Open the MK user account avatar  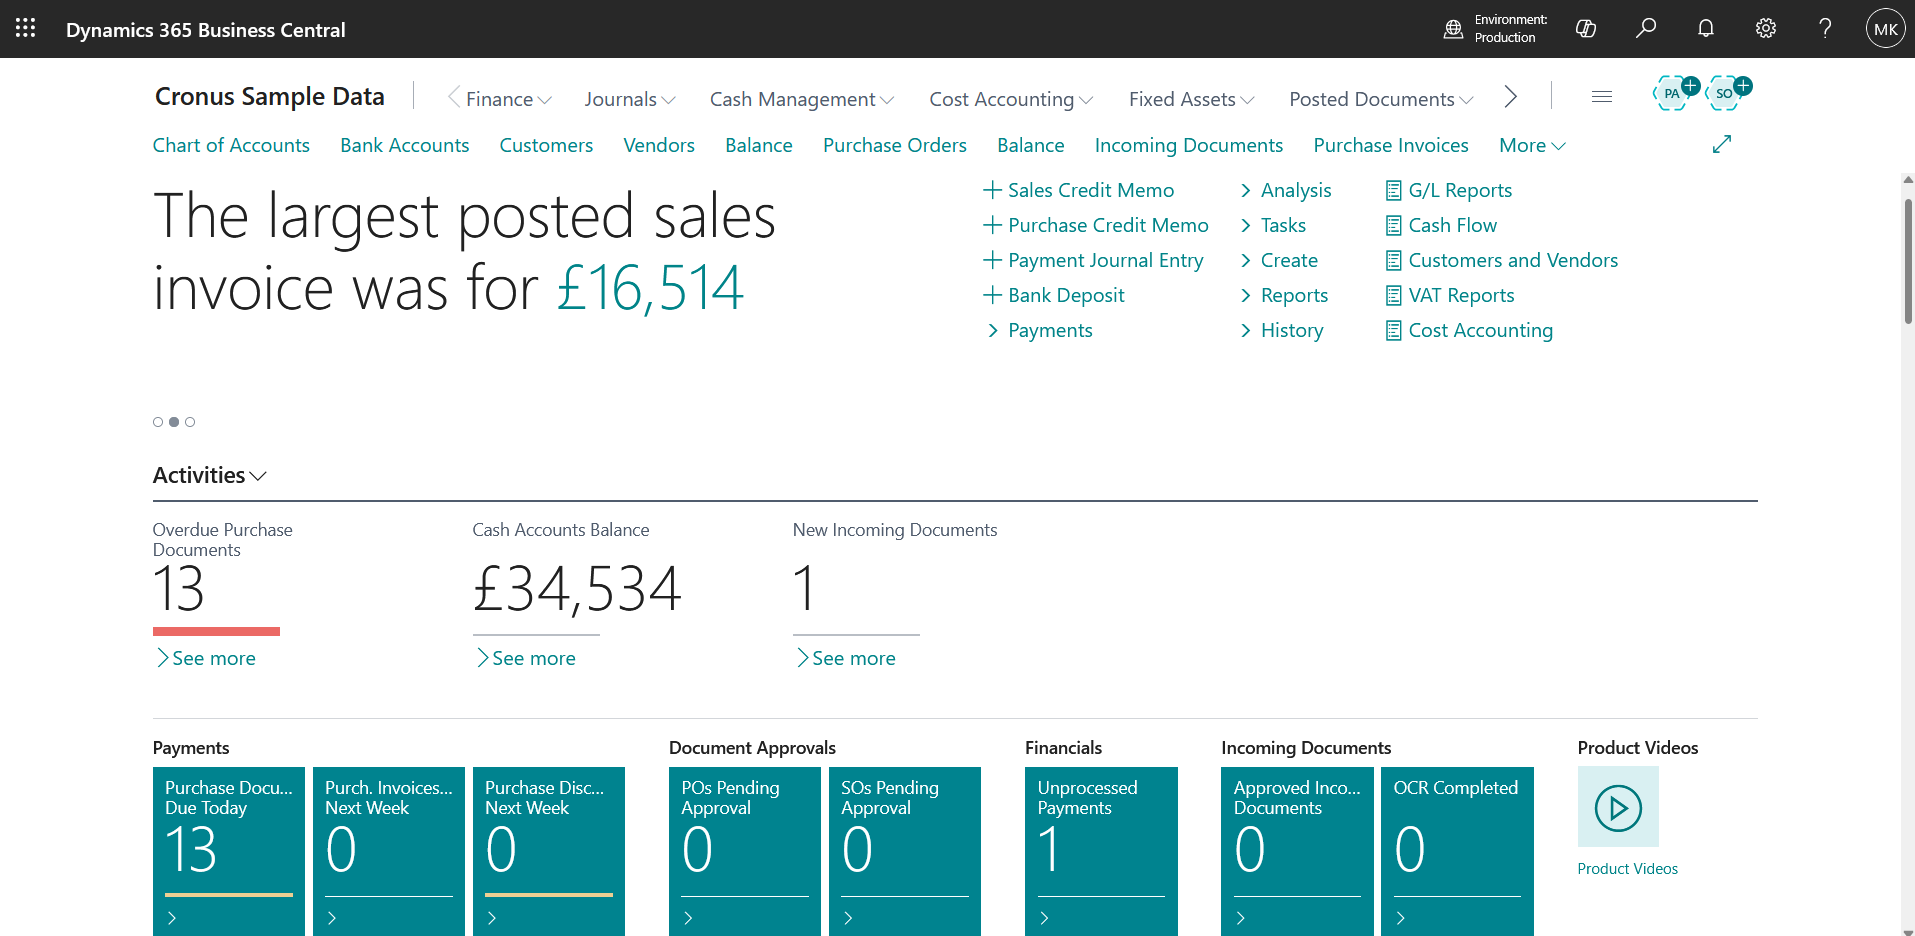[x=1885, y=29]
